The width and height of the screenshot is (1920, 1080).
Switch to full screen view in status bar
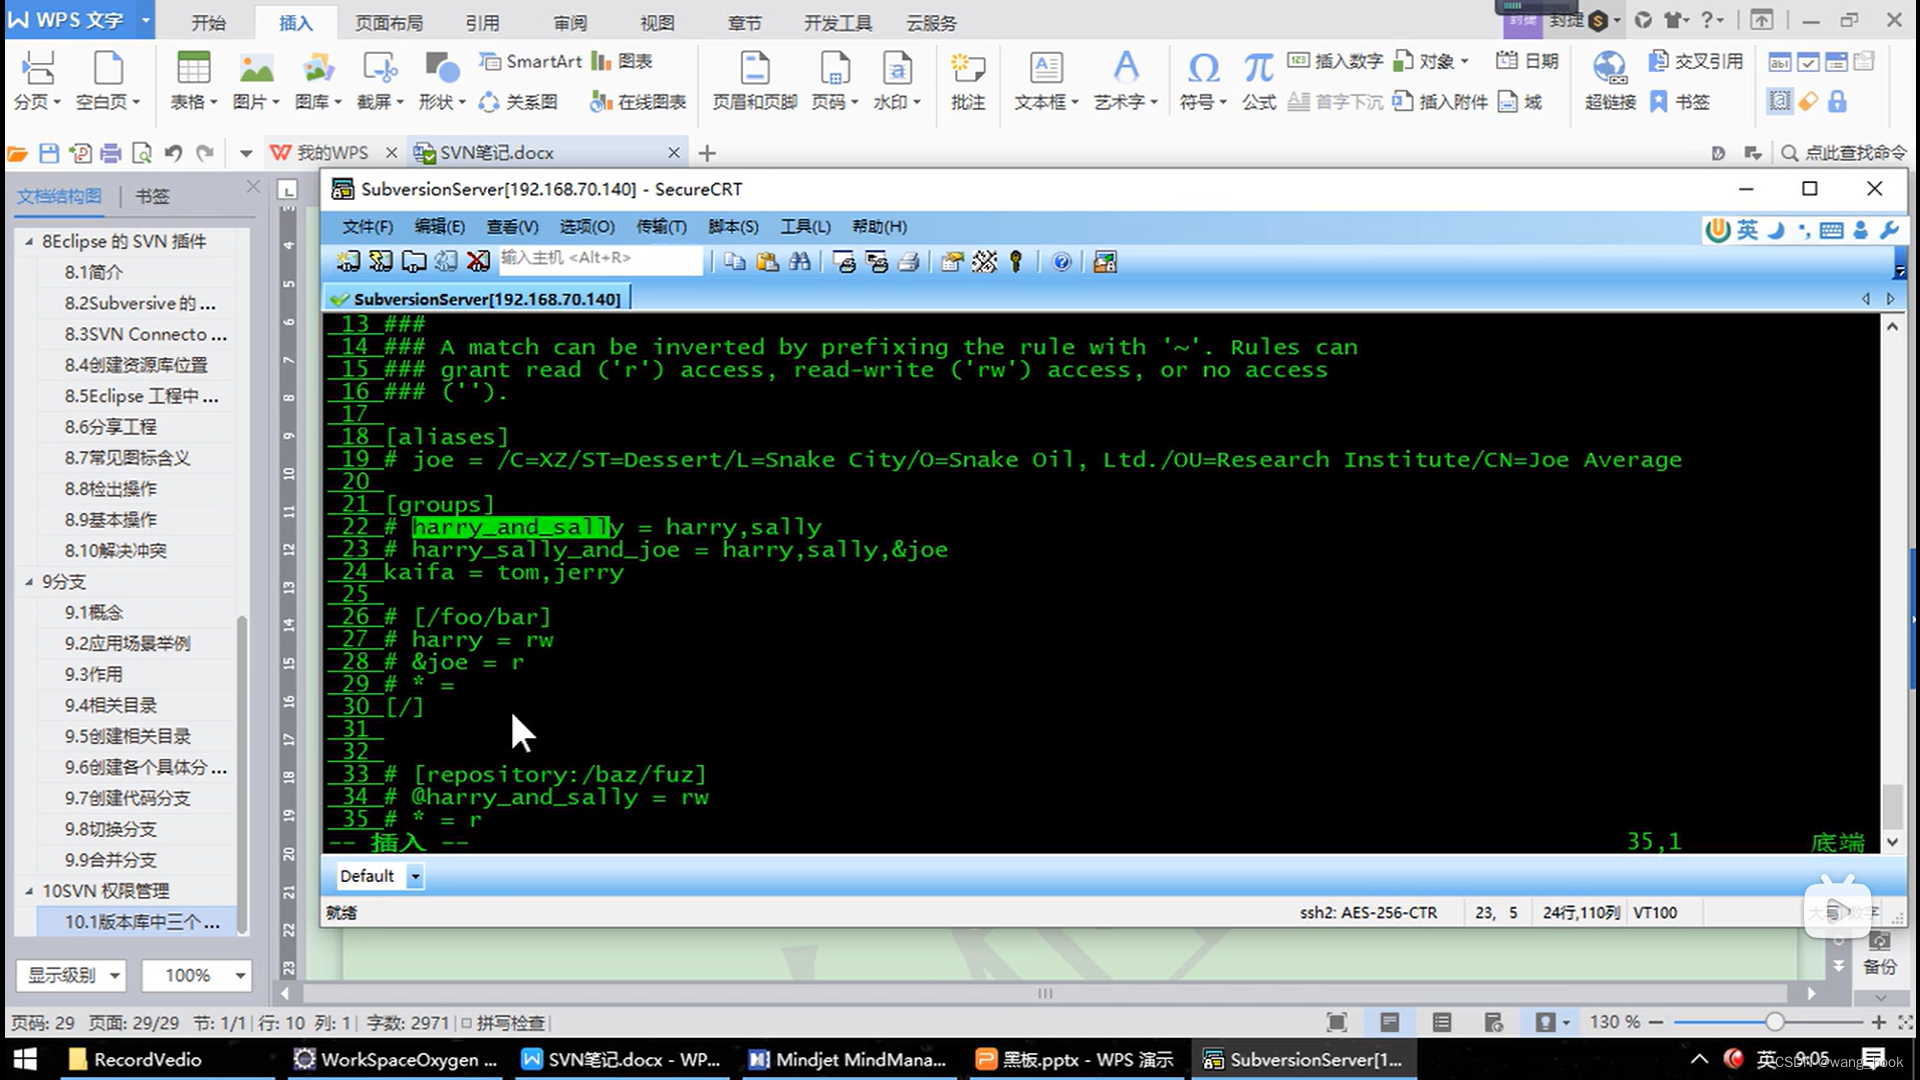point(1337,1022)
